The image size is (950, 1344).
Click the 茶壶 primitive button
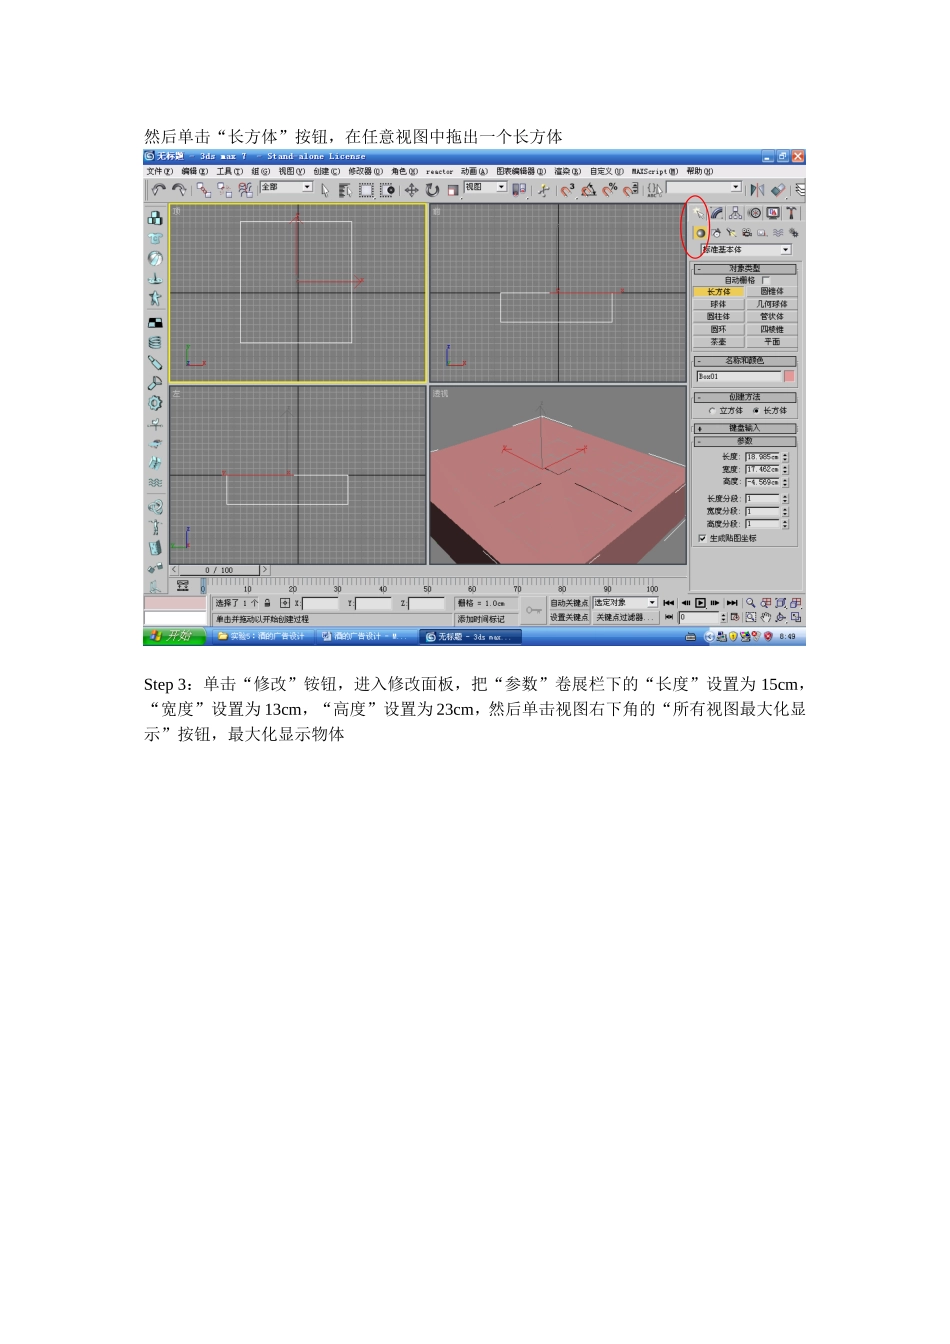click(718, 341)
